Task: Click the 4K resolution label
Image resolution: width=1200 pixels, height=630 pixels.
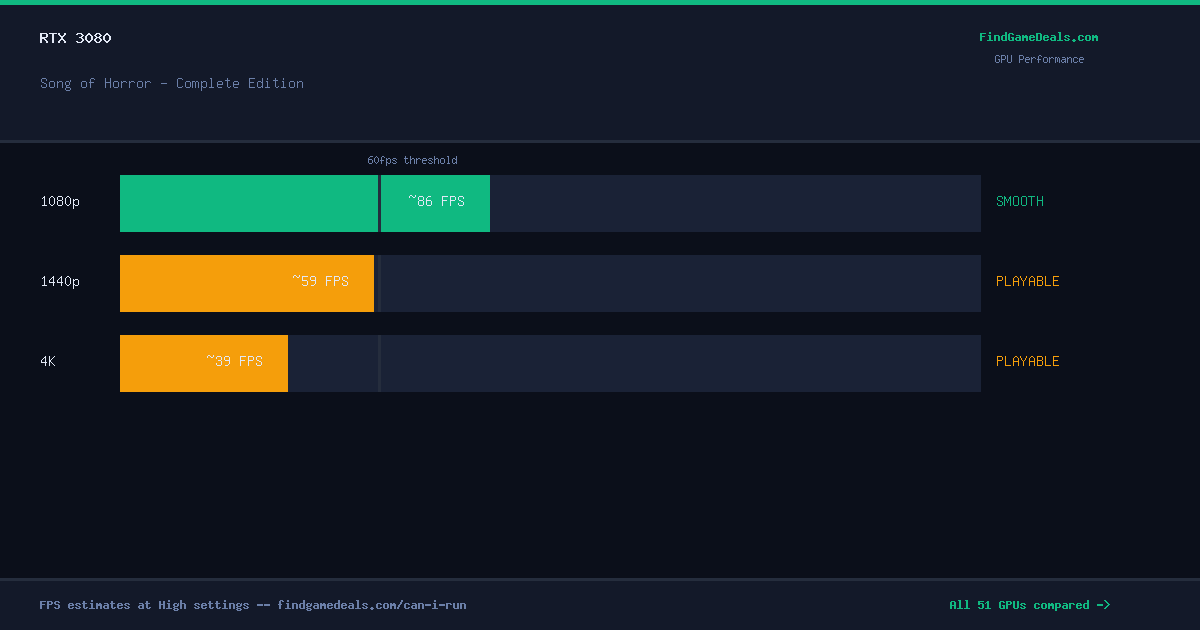Action: click(x=48, y=361)
